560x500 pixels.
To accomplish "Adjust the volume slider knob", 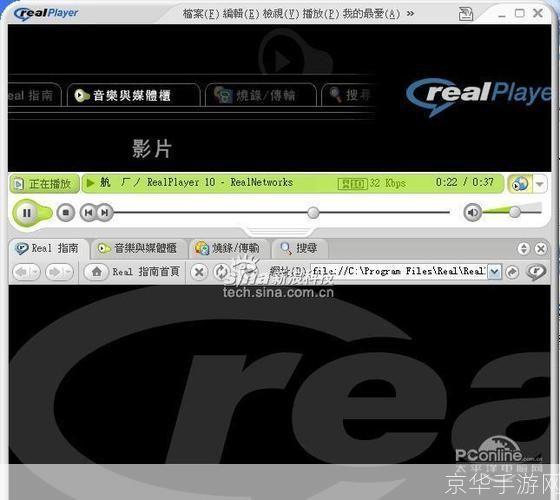I will (515, 212).
